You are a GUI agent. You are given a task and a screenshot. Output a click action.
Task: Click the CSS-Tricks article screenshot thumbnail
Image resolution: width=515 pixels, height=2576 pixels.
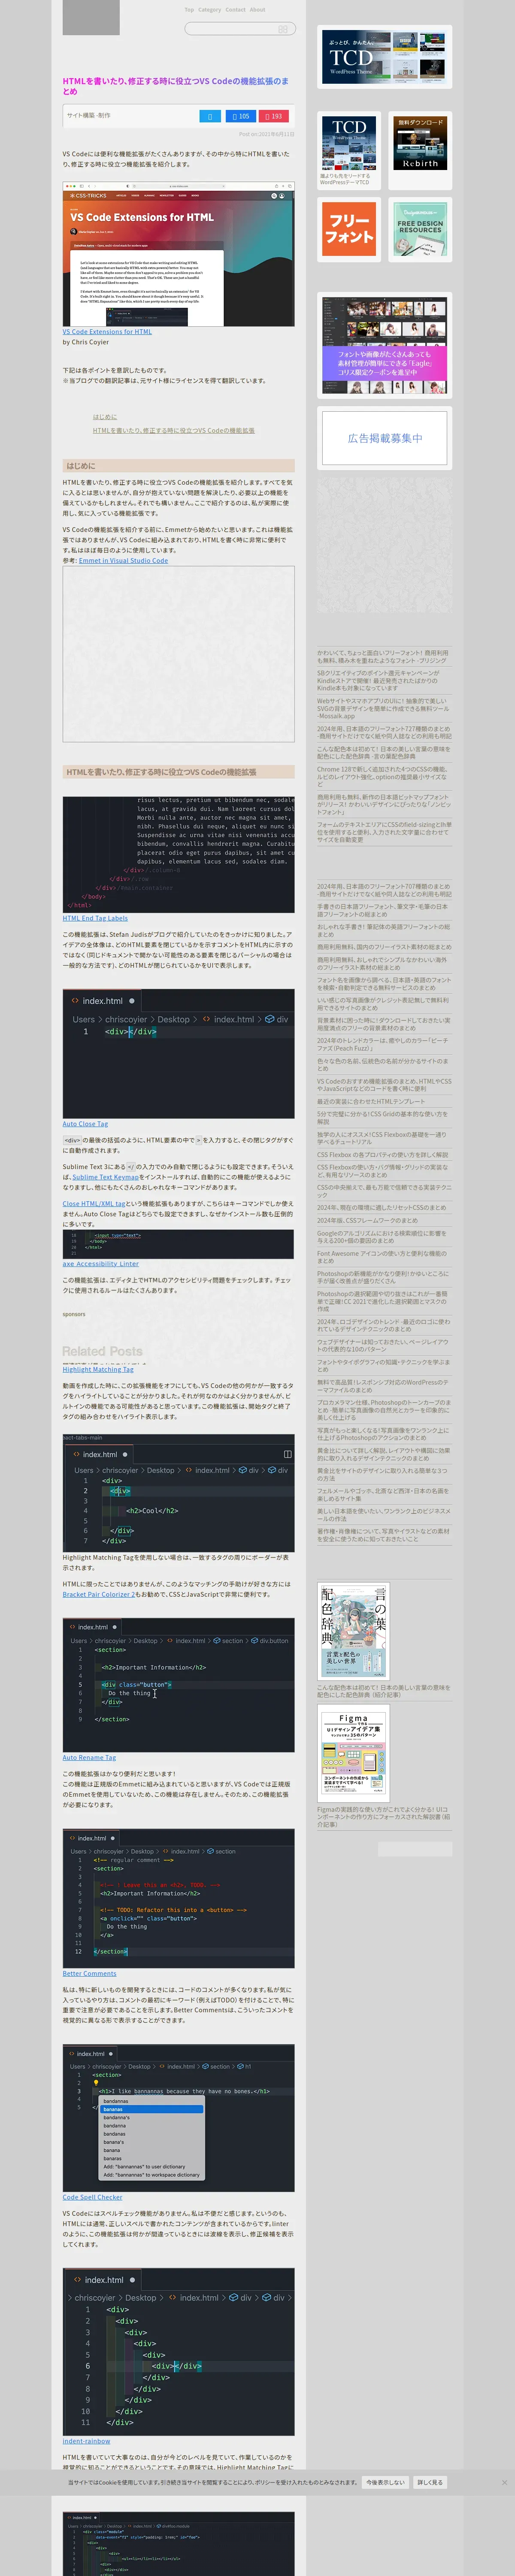[x=178, y=254]
